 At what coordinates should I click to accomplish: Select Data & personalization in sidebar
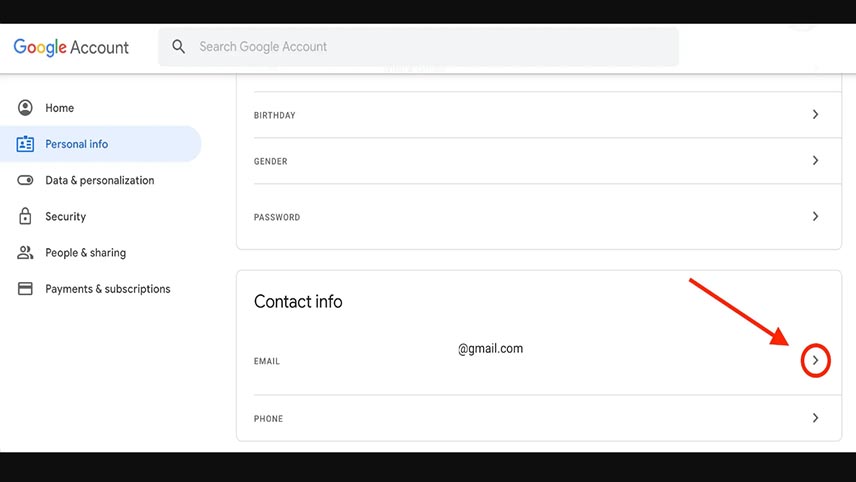(x=100, y=180)
